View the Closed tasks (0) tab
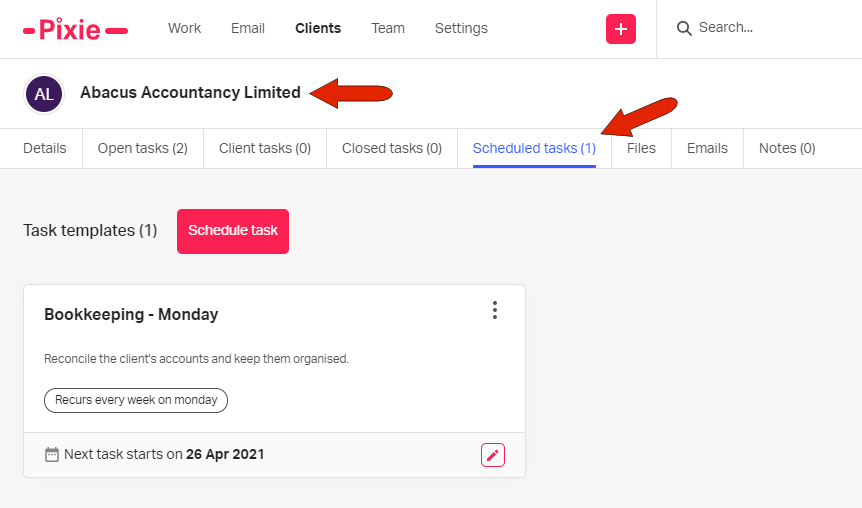Viewport: 862px width, 508px height. [392, 148]
